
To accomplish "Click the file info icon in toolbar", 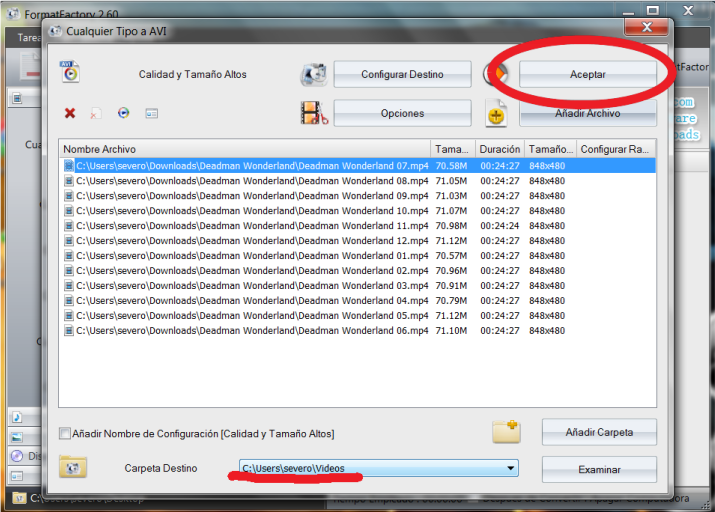I will coord(152,113).
